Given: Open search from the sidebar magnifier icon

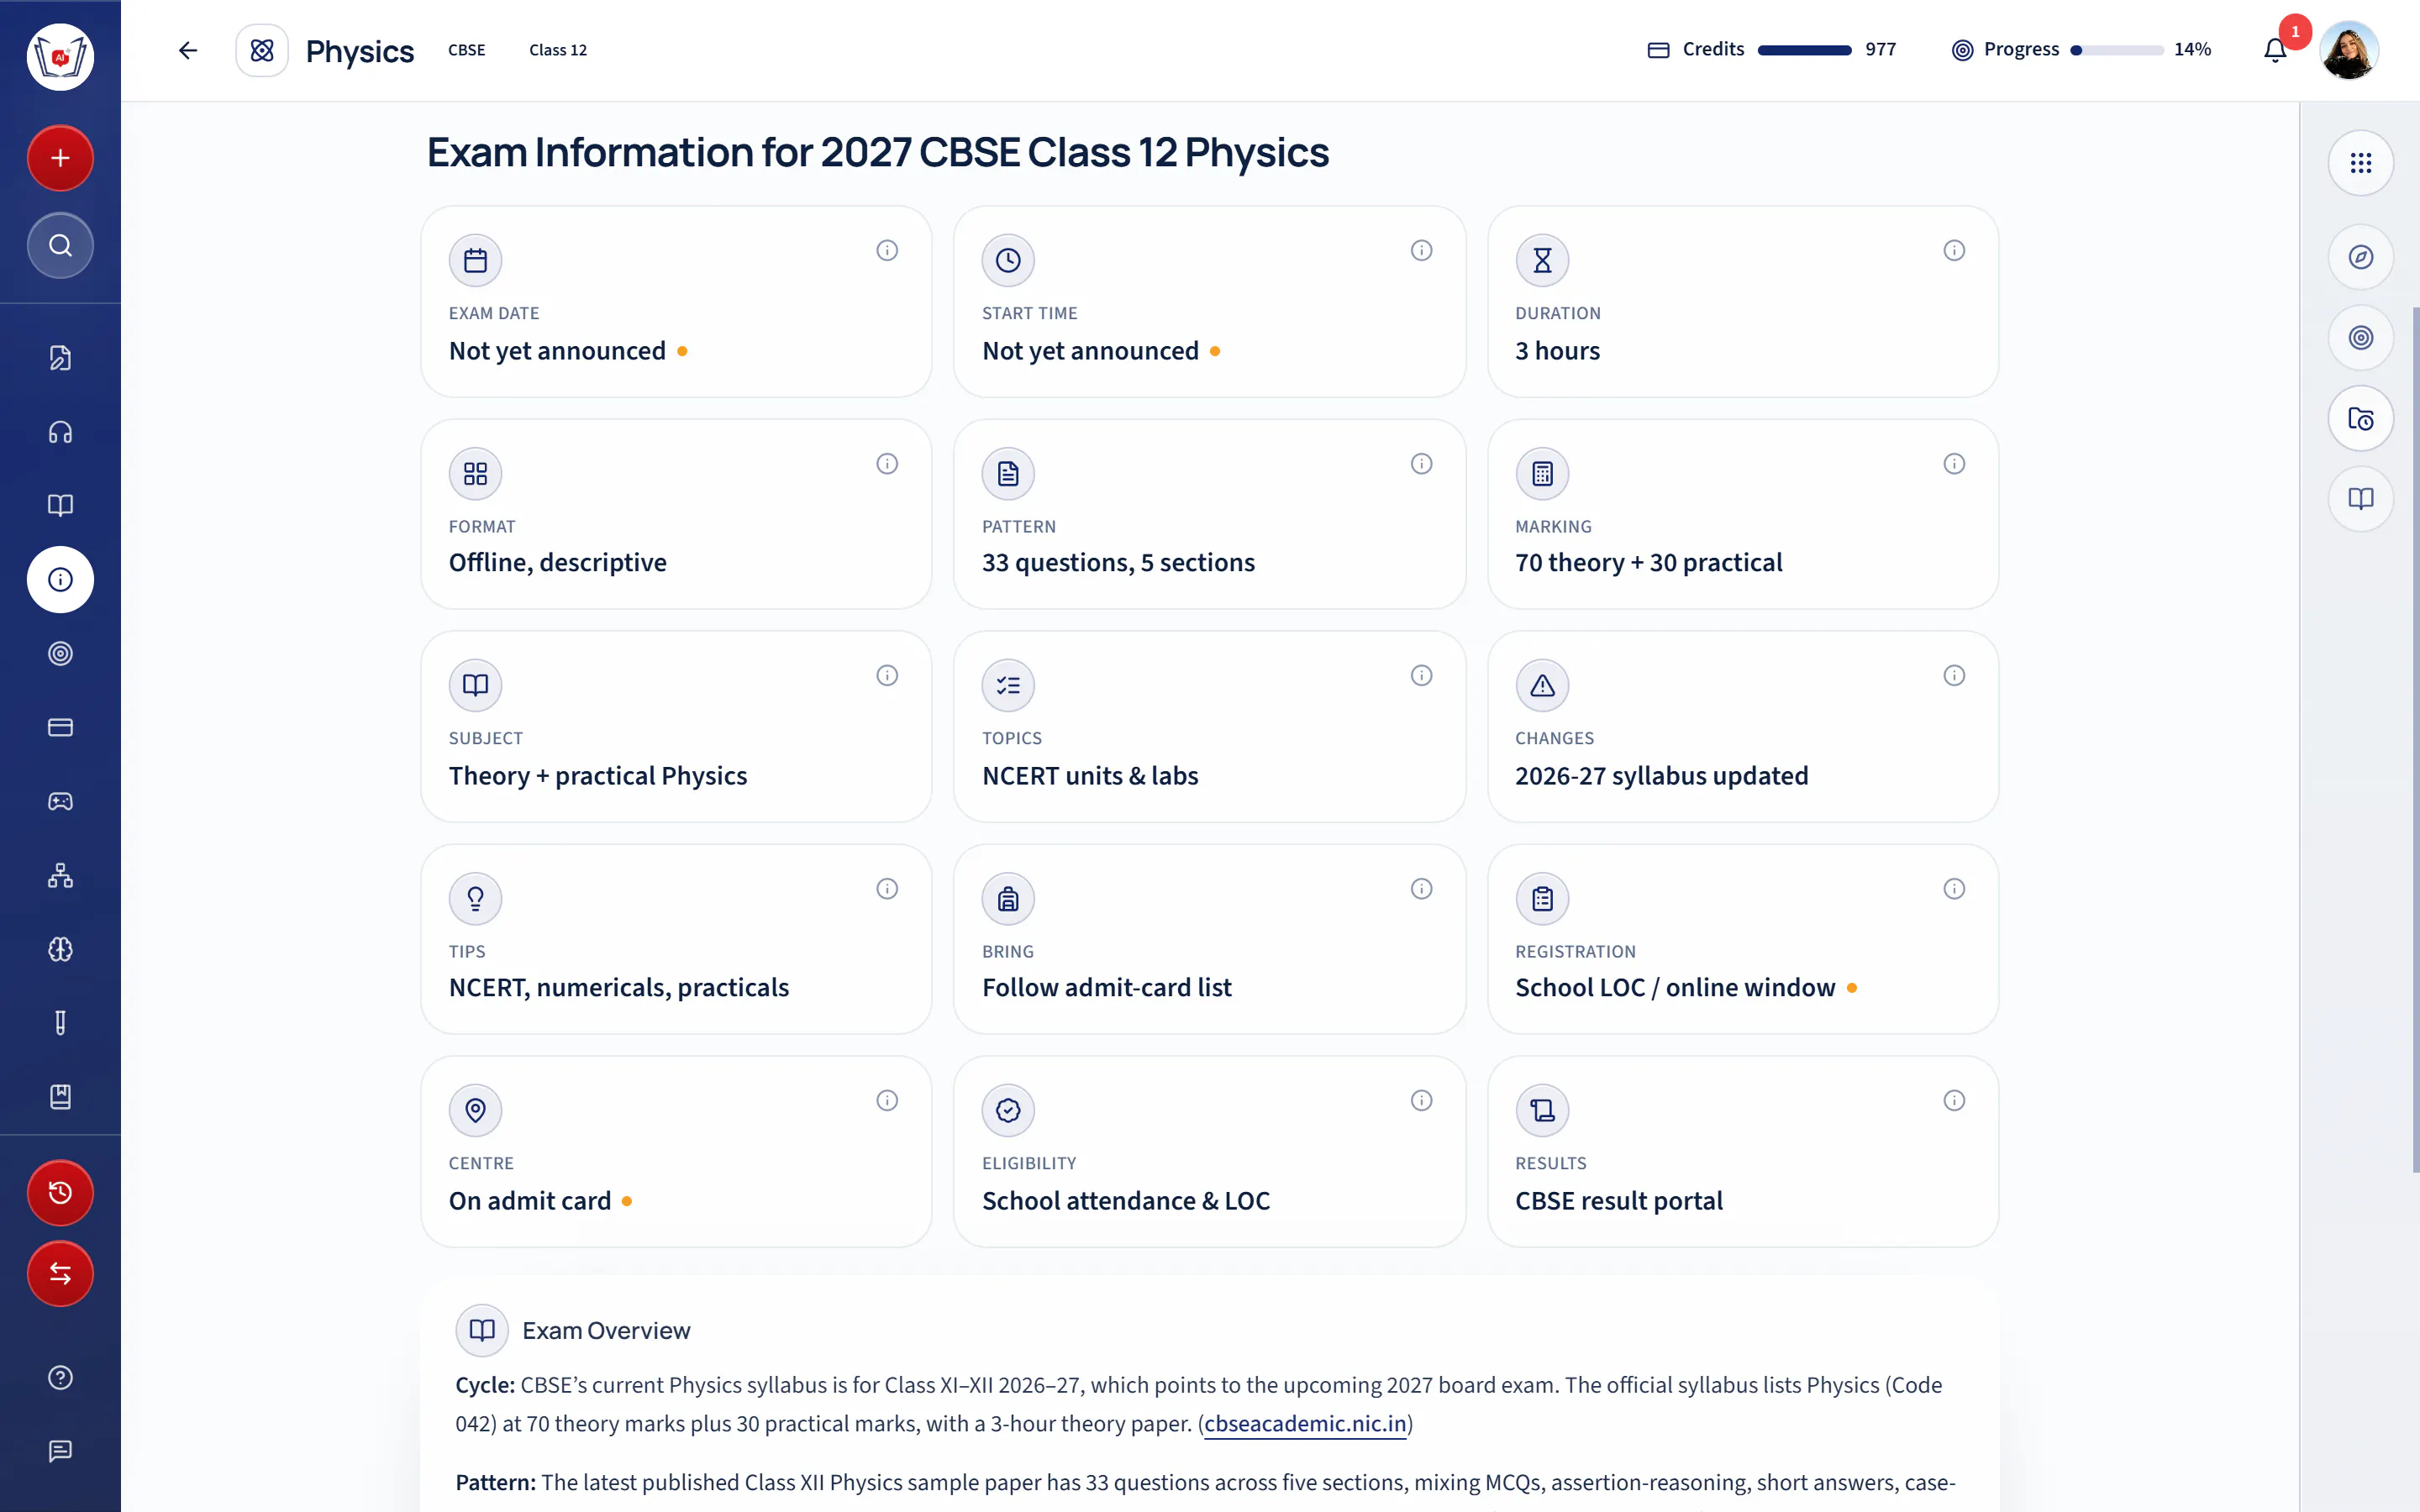Looking at the screenshot, I should point(60,245).
